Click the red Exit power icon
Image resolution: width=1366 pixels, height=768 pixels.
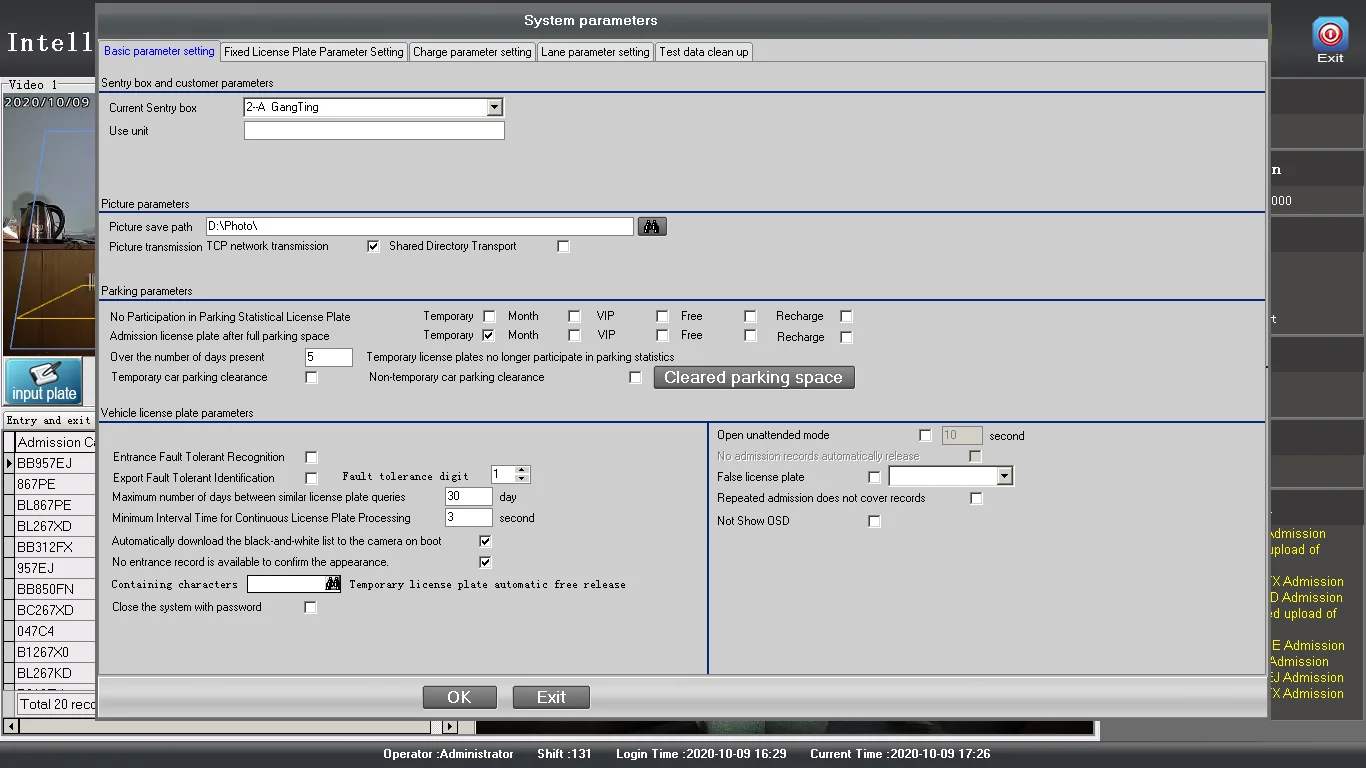coord(1329,35)
